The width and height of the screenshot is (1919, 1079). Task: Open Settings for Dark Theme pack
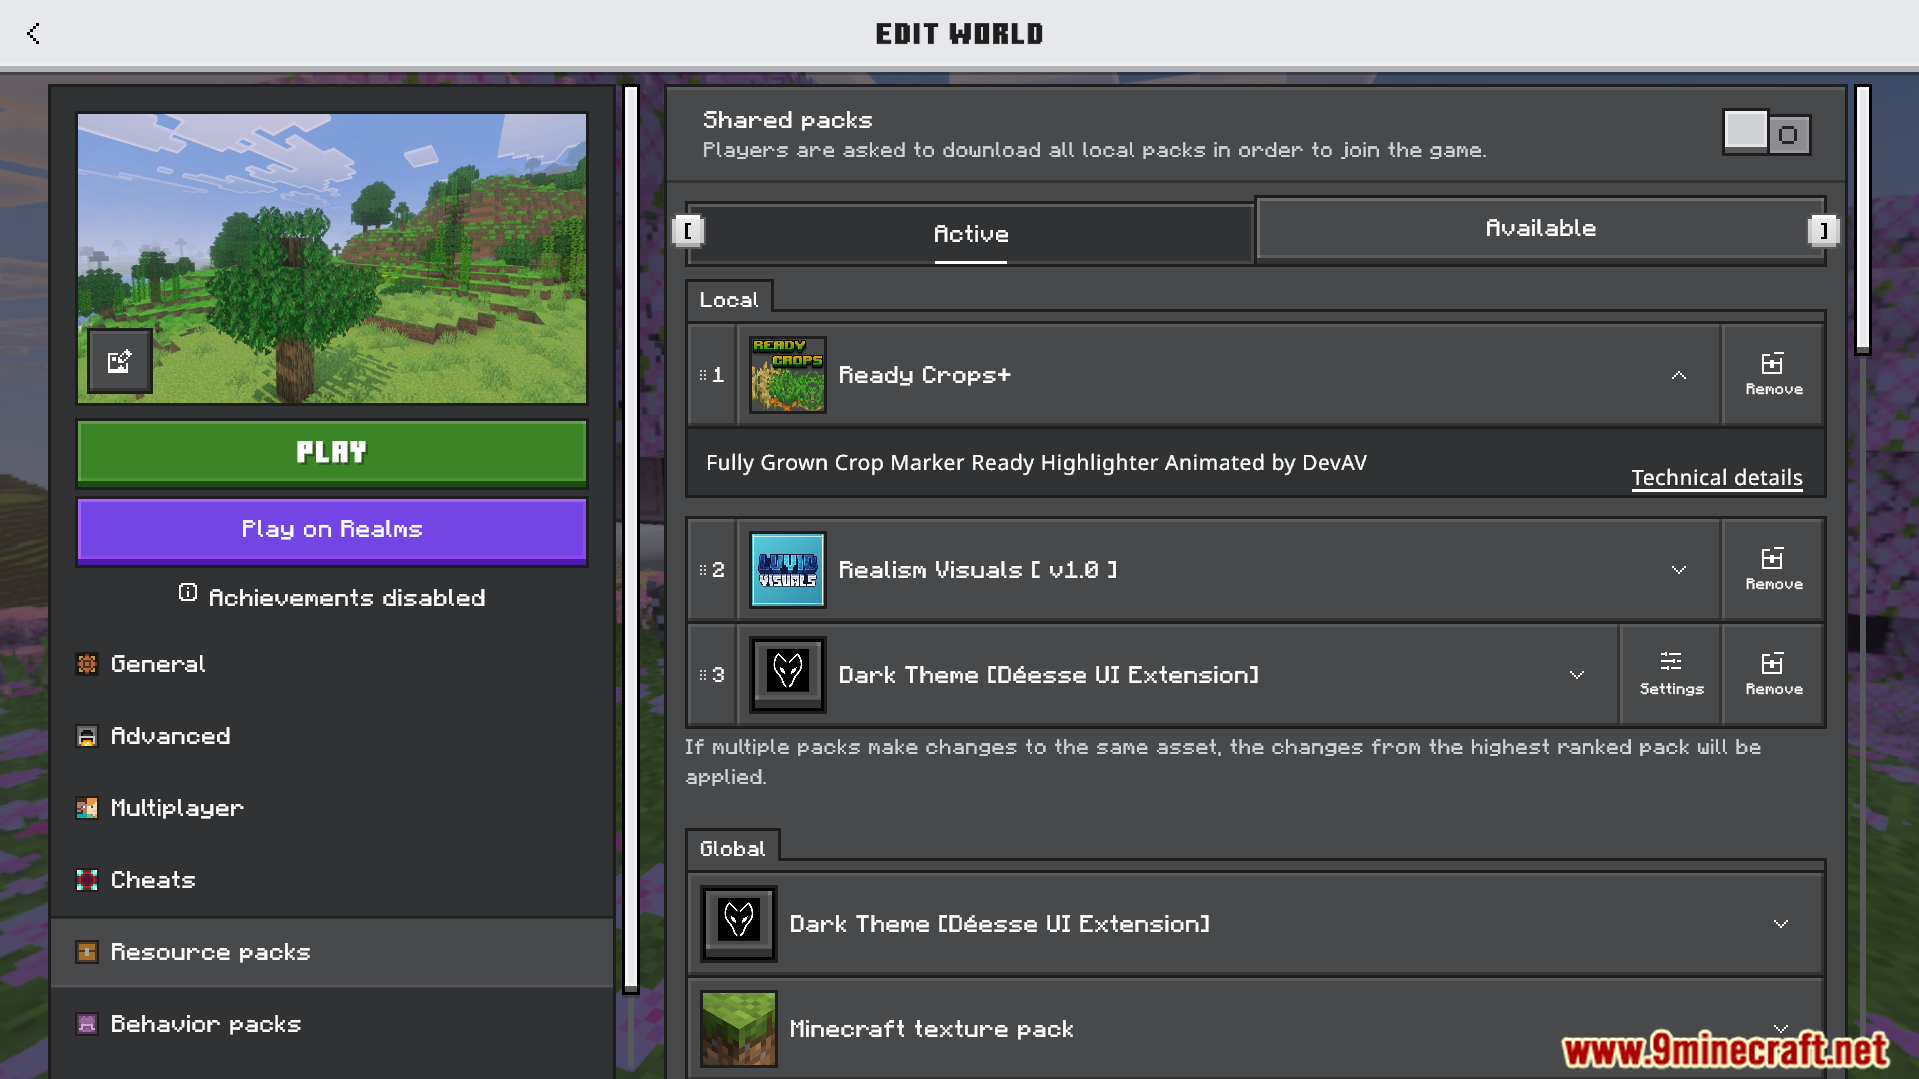[x=1671, y=675]
